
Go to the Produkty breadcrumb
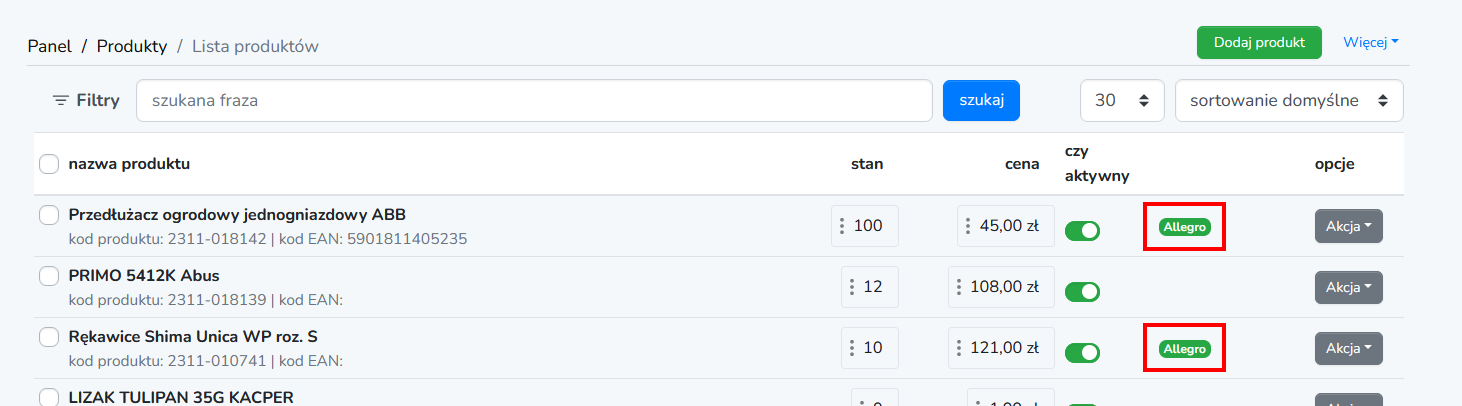[132, 46]
